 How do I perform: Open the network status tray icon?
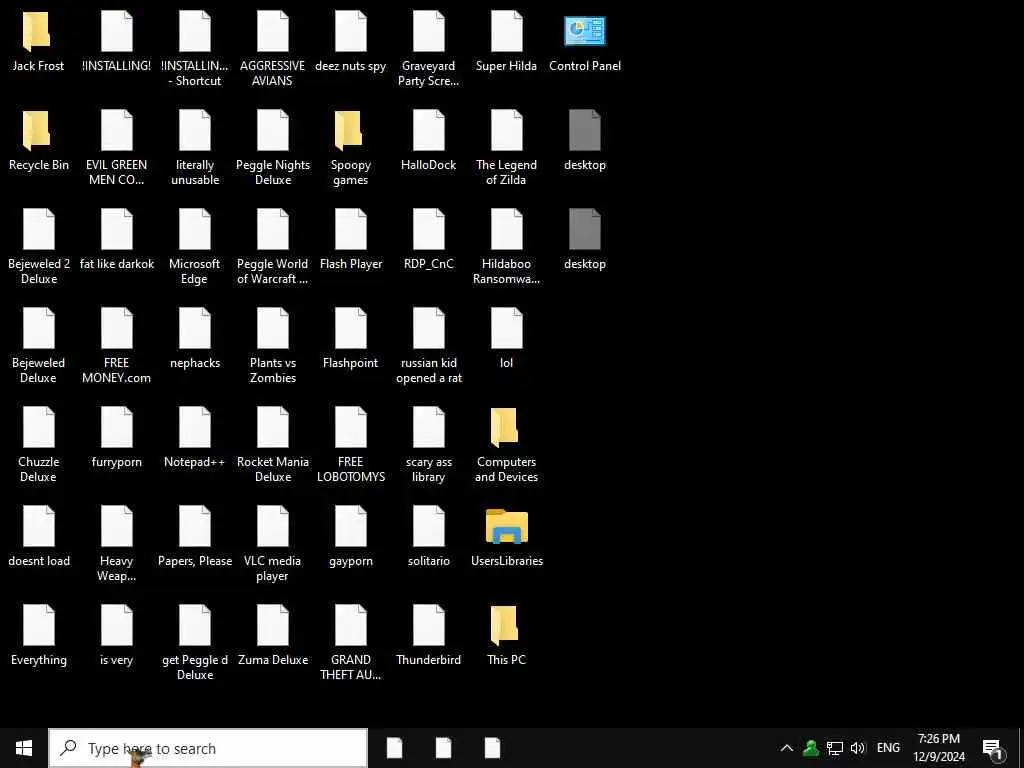(835, 748)
